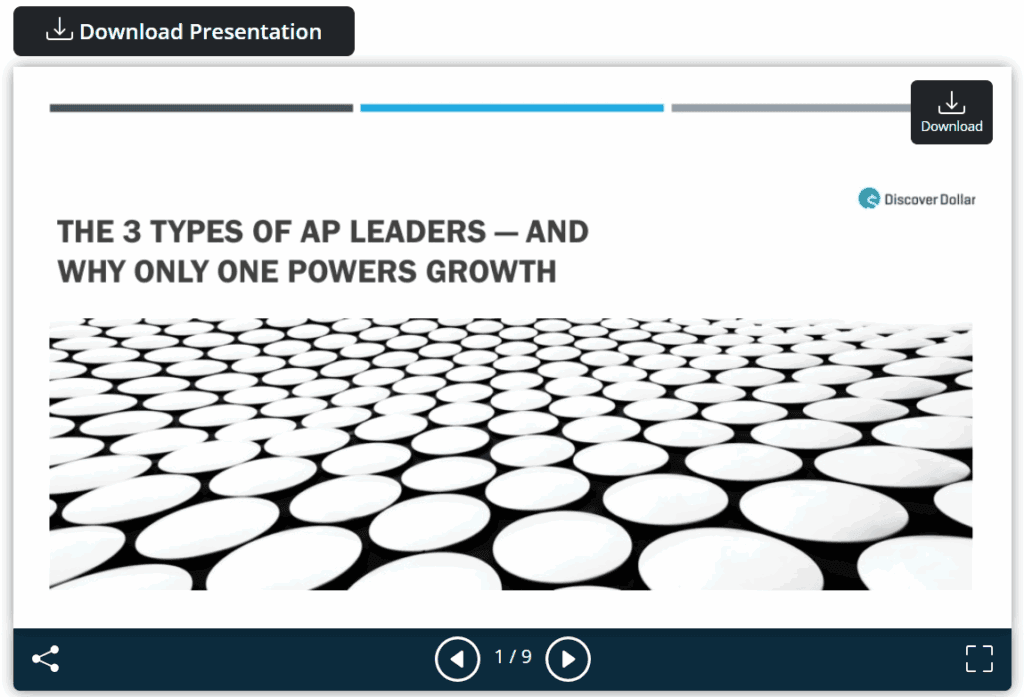
Task: Click the right-pointing triangle in the circled button
Action: pyautogui.click(x=569, y=659)
